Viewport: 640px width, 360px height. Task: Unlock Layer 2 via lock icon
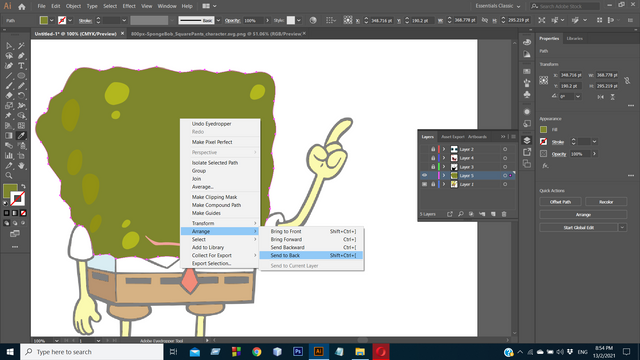[433, 149]
